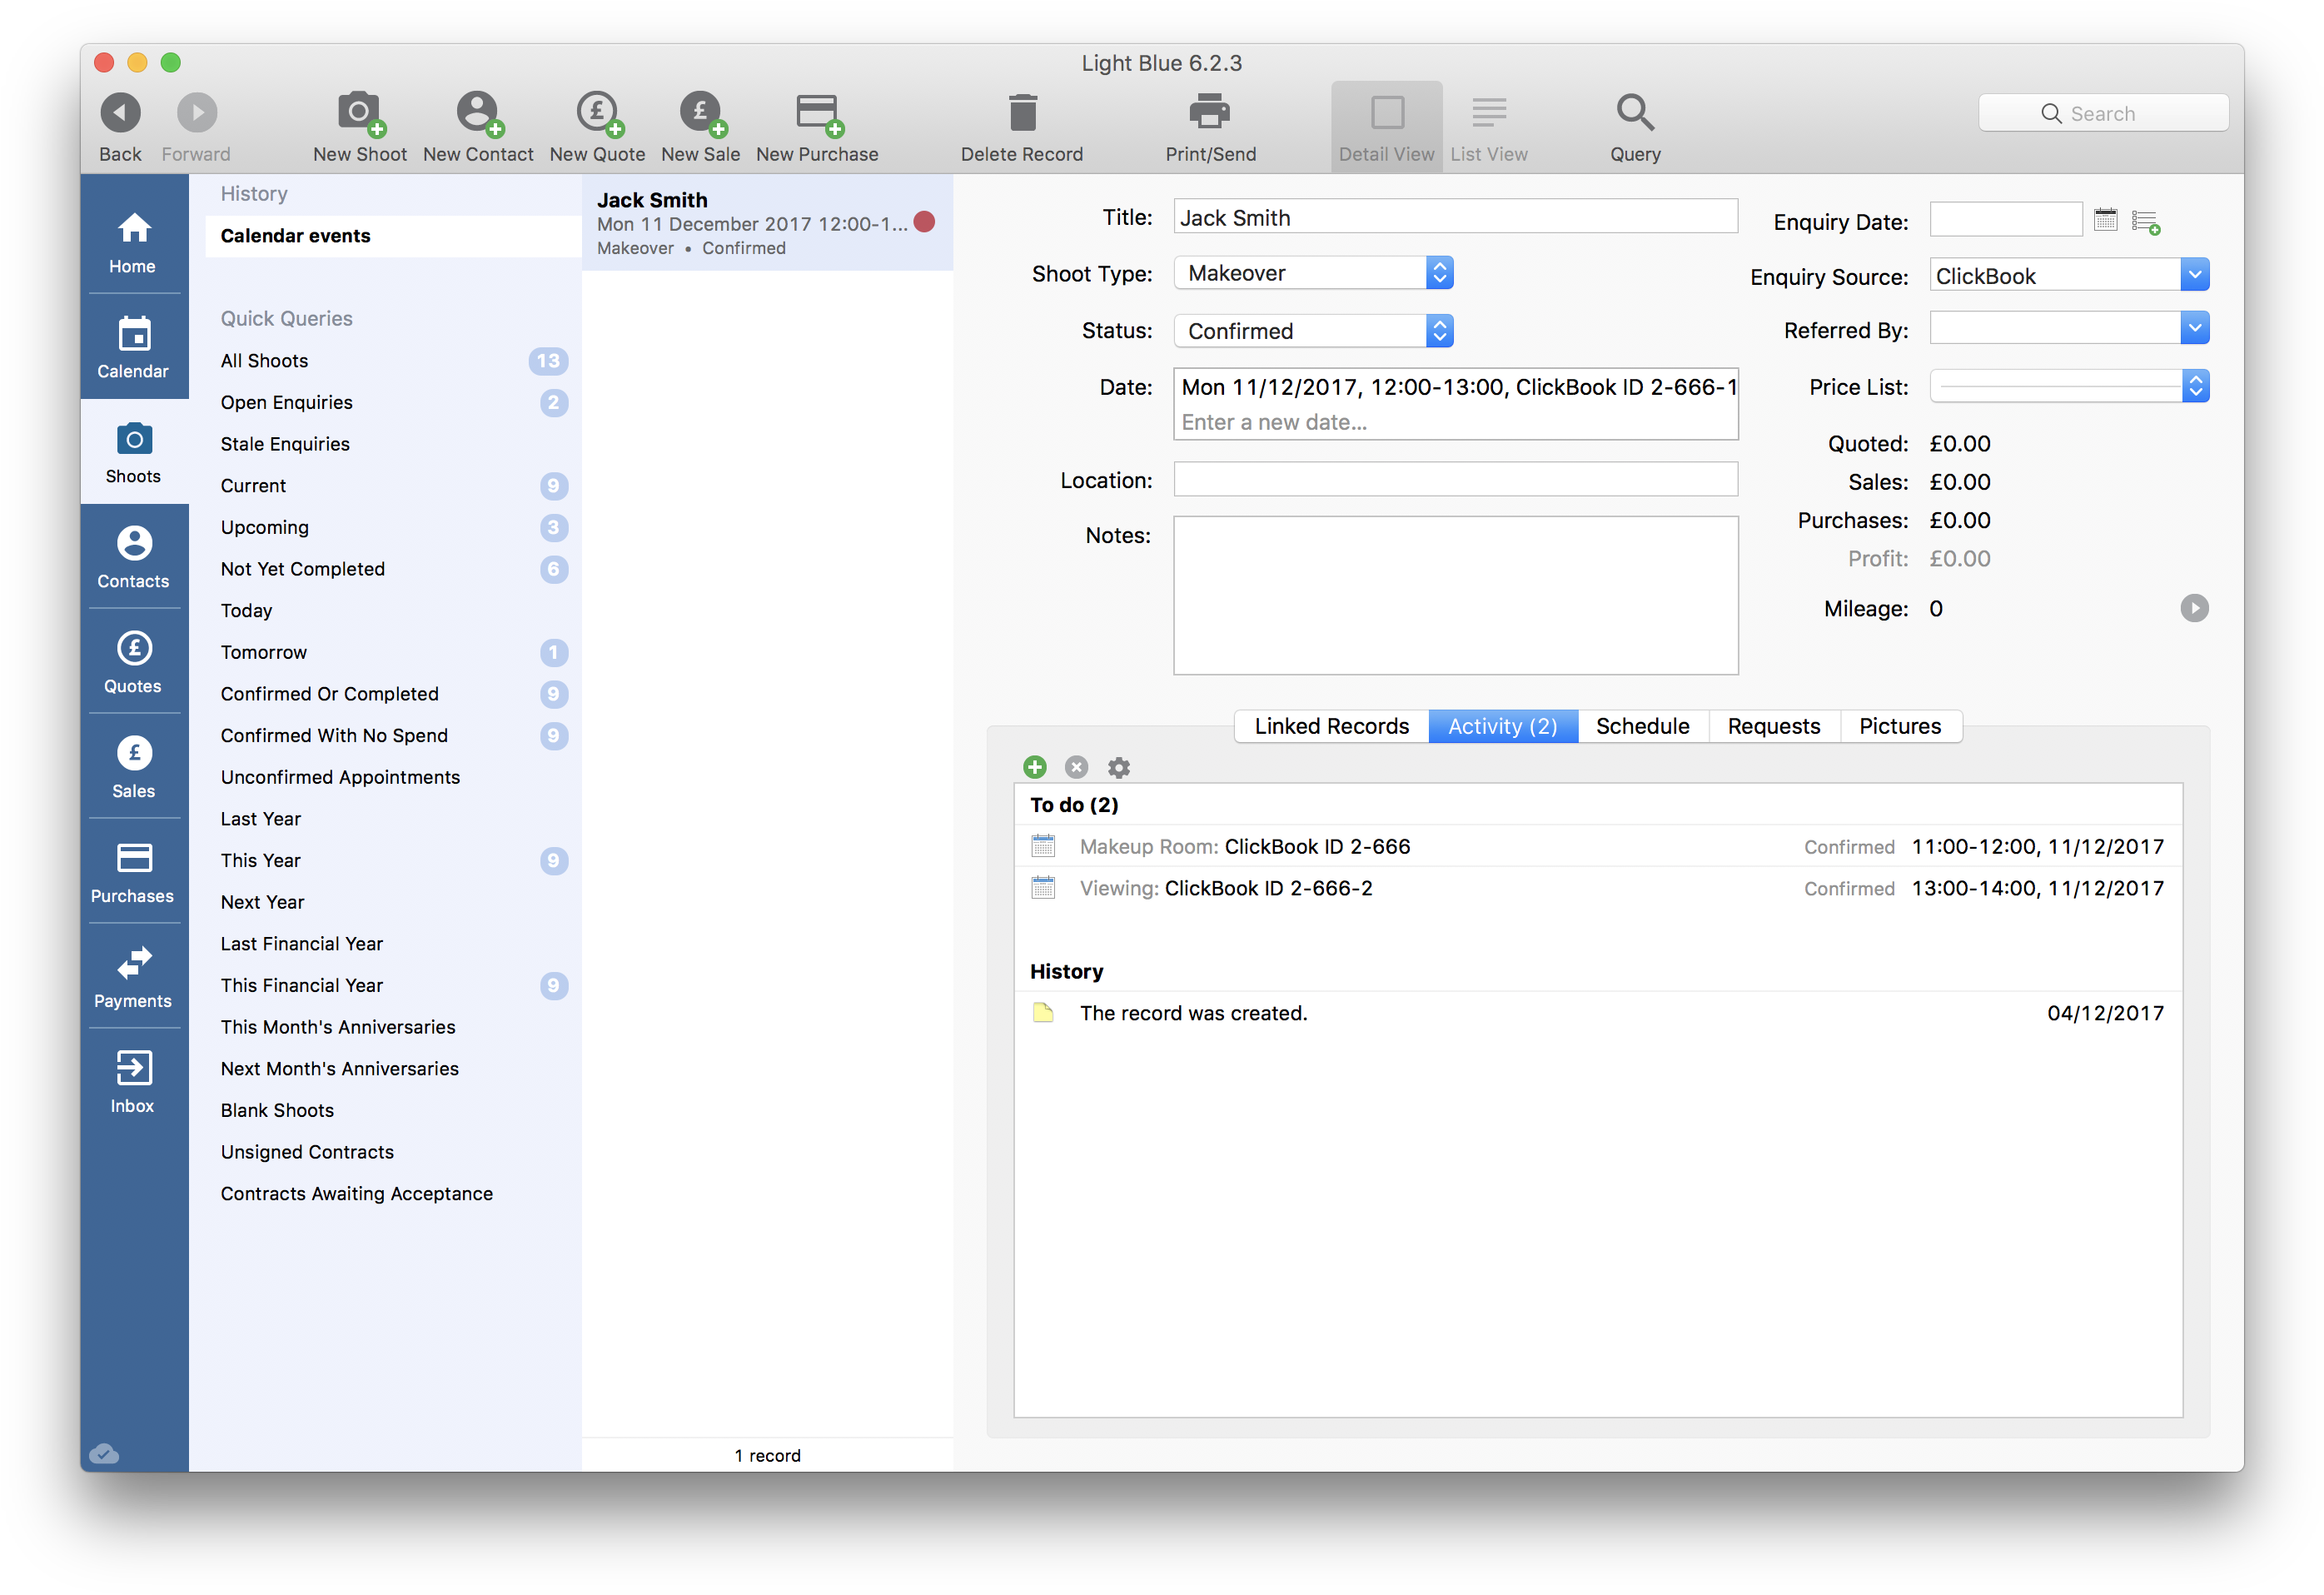Toggle Viewing to-do item icon
This screenshot has width=2324, height=1595.
pyautogui.click(x=1043, y=888)
